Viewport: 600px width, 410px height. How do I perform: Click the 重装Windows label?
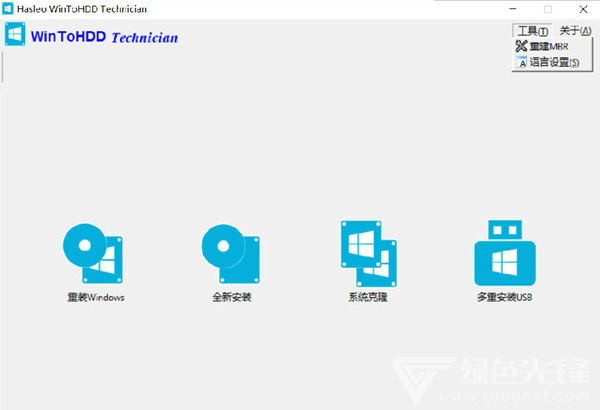pos(96,297)
